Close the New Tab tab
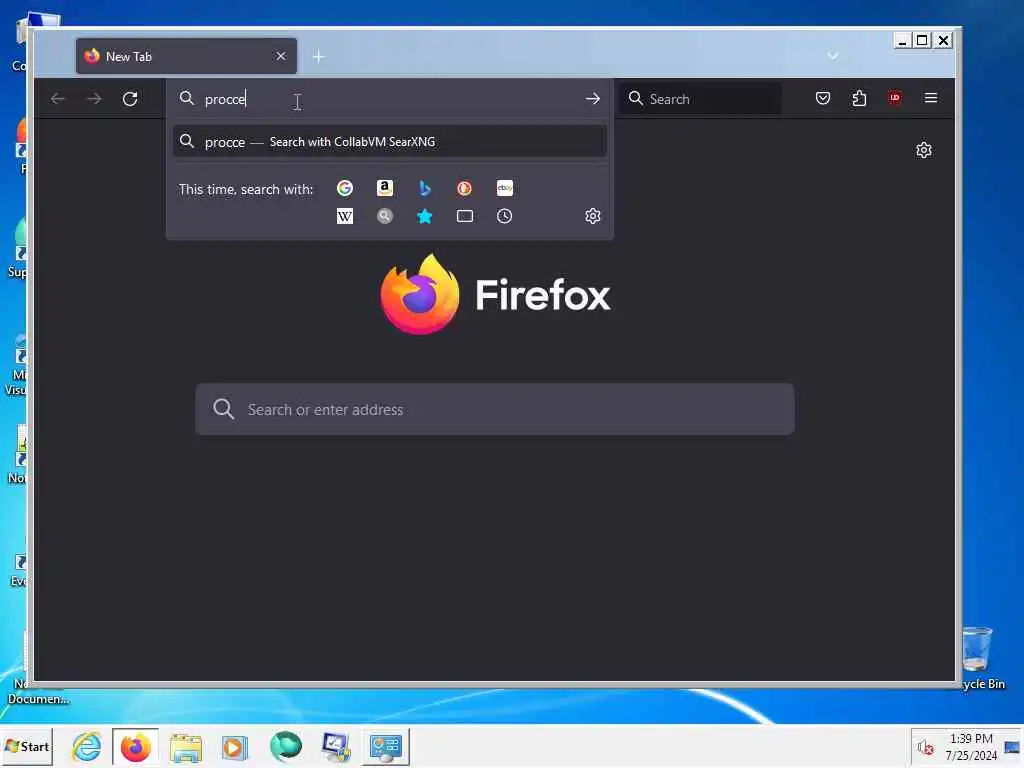The height and width of the screenshot is (768, 1024). click(x=281, y=56)
